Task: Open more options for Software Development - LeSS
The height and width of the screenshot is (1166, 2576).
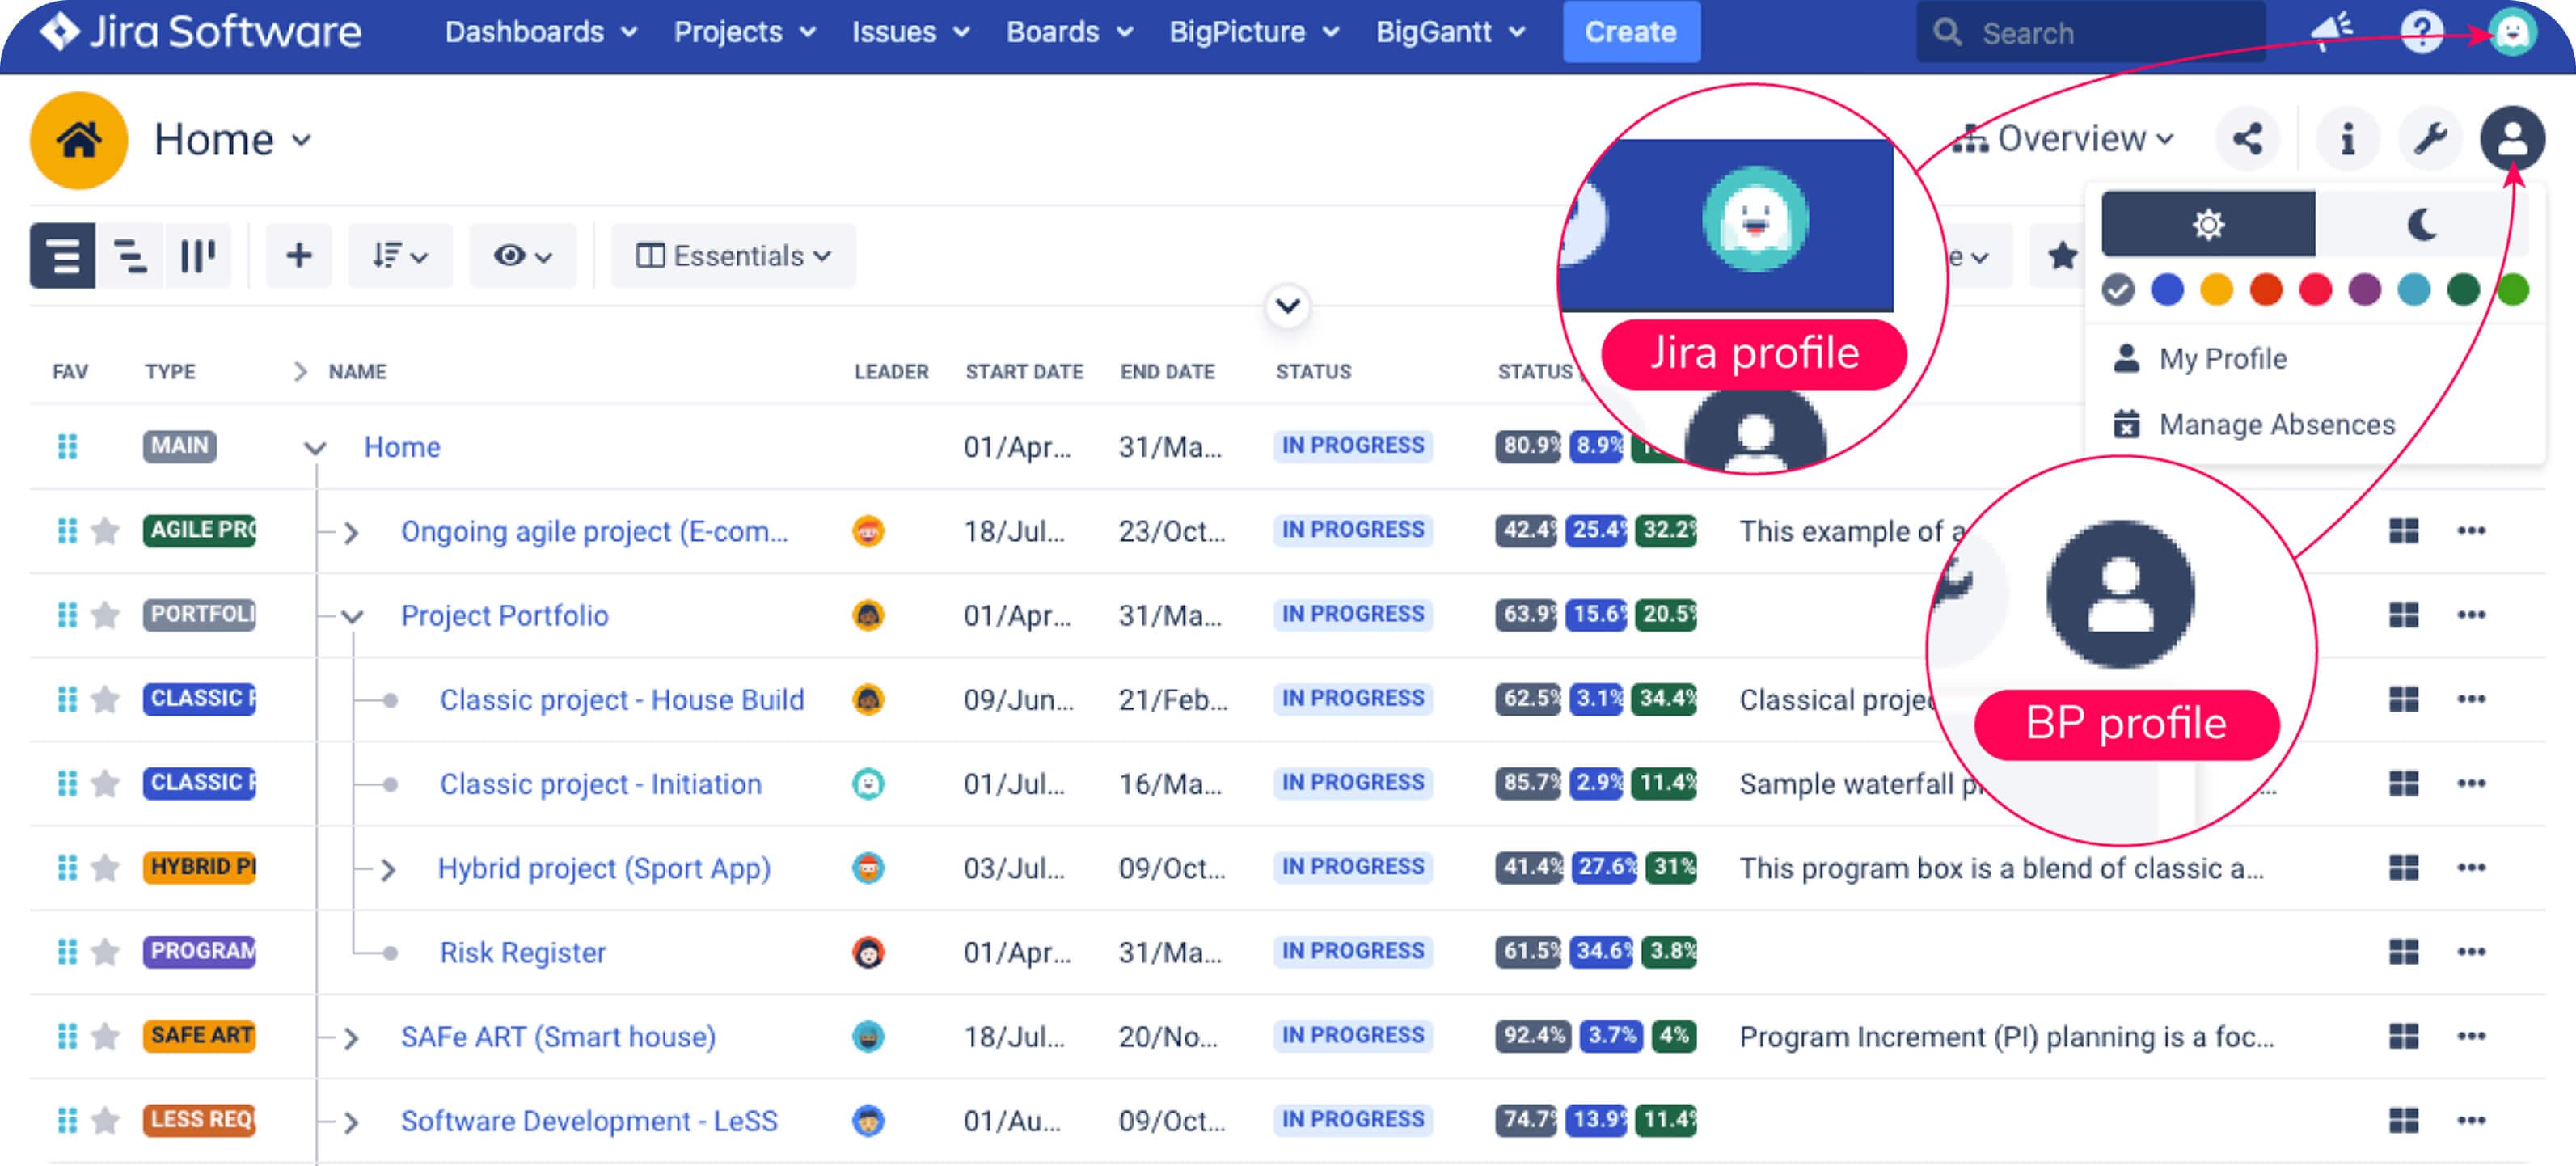Action: point(2471,1120)
